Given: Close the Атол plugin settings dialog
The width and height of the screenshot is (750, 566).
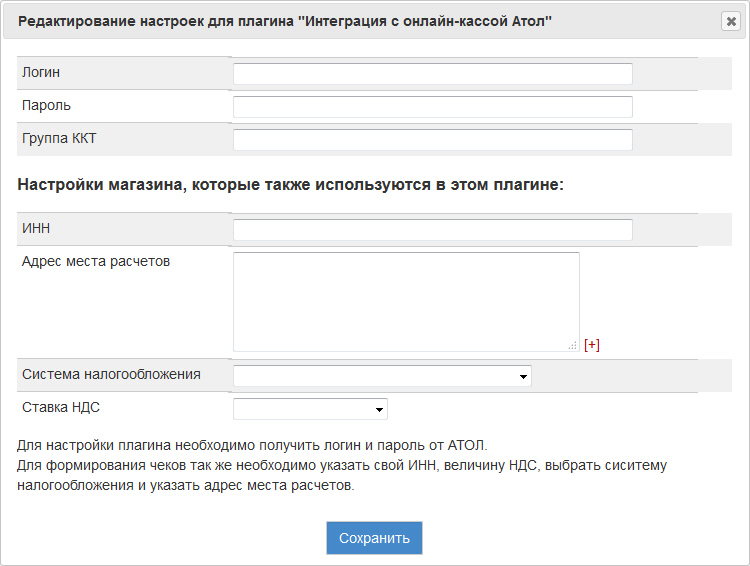Looking at the screenshot, I should point(731,21).
